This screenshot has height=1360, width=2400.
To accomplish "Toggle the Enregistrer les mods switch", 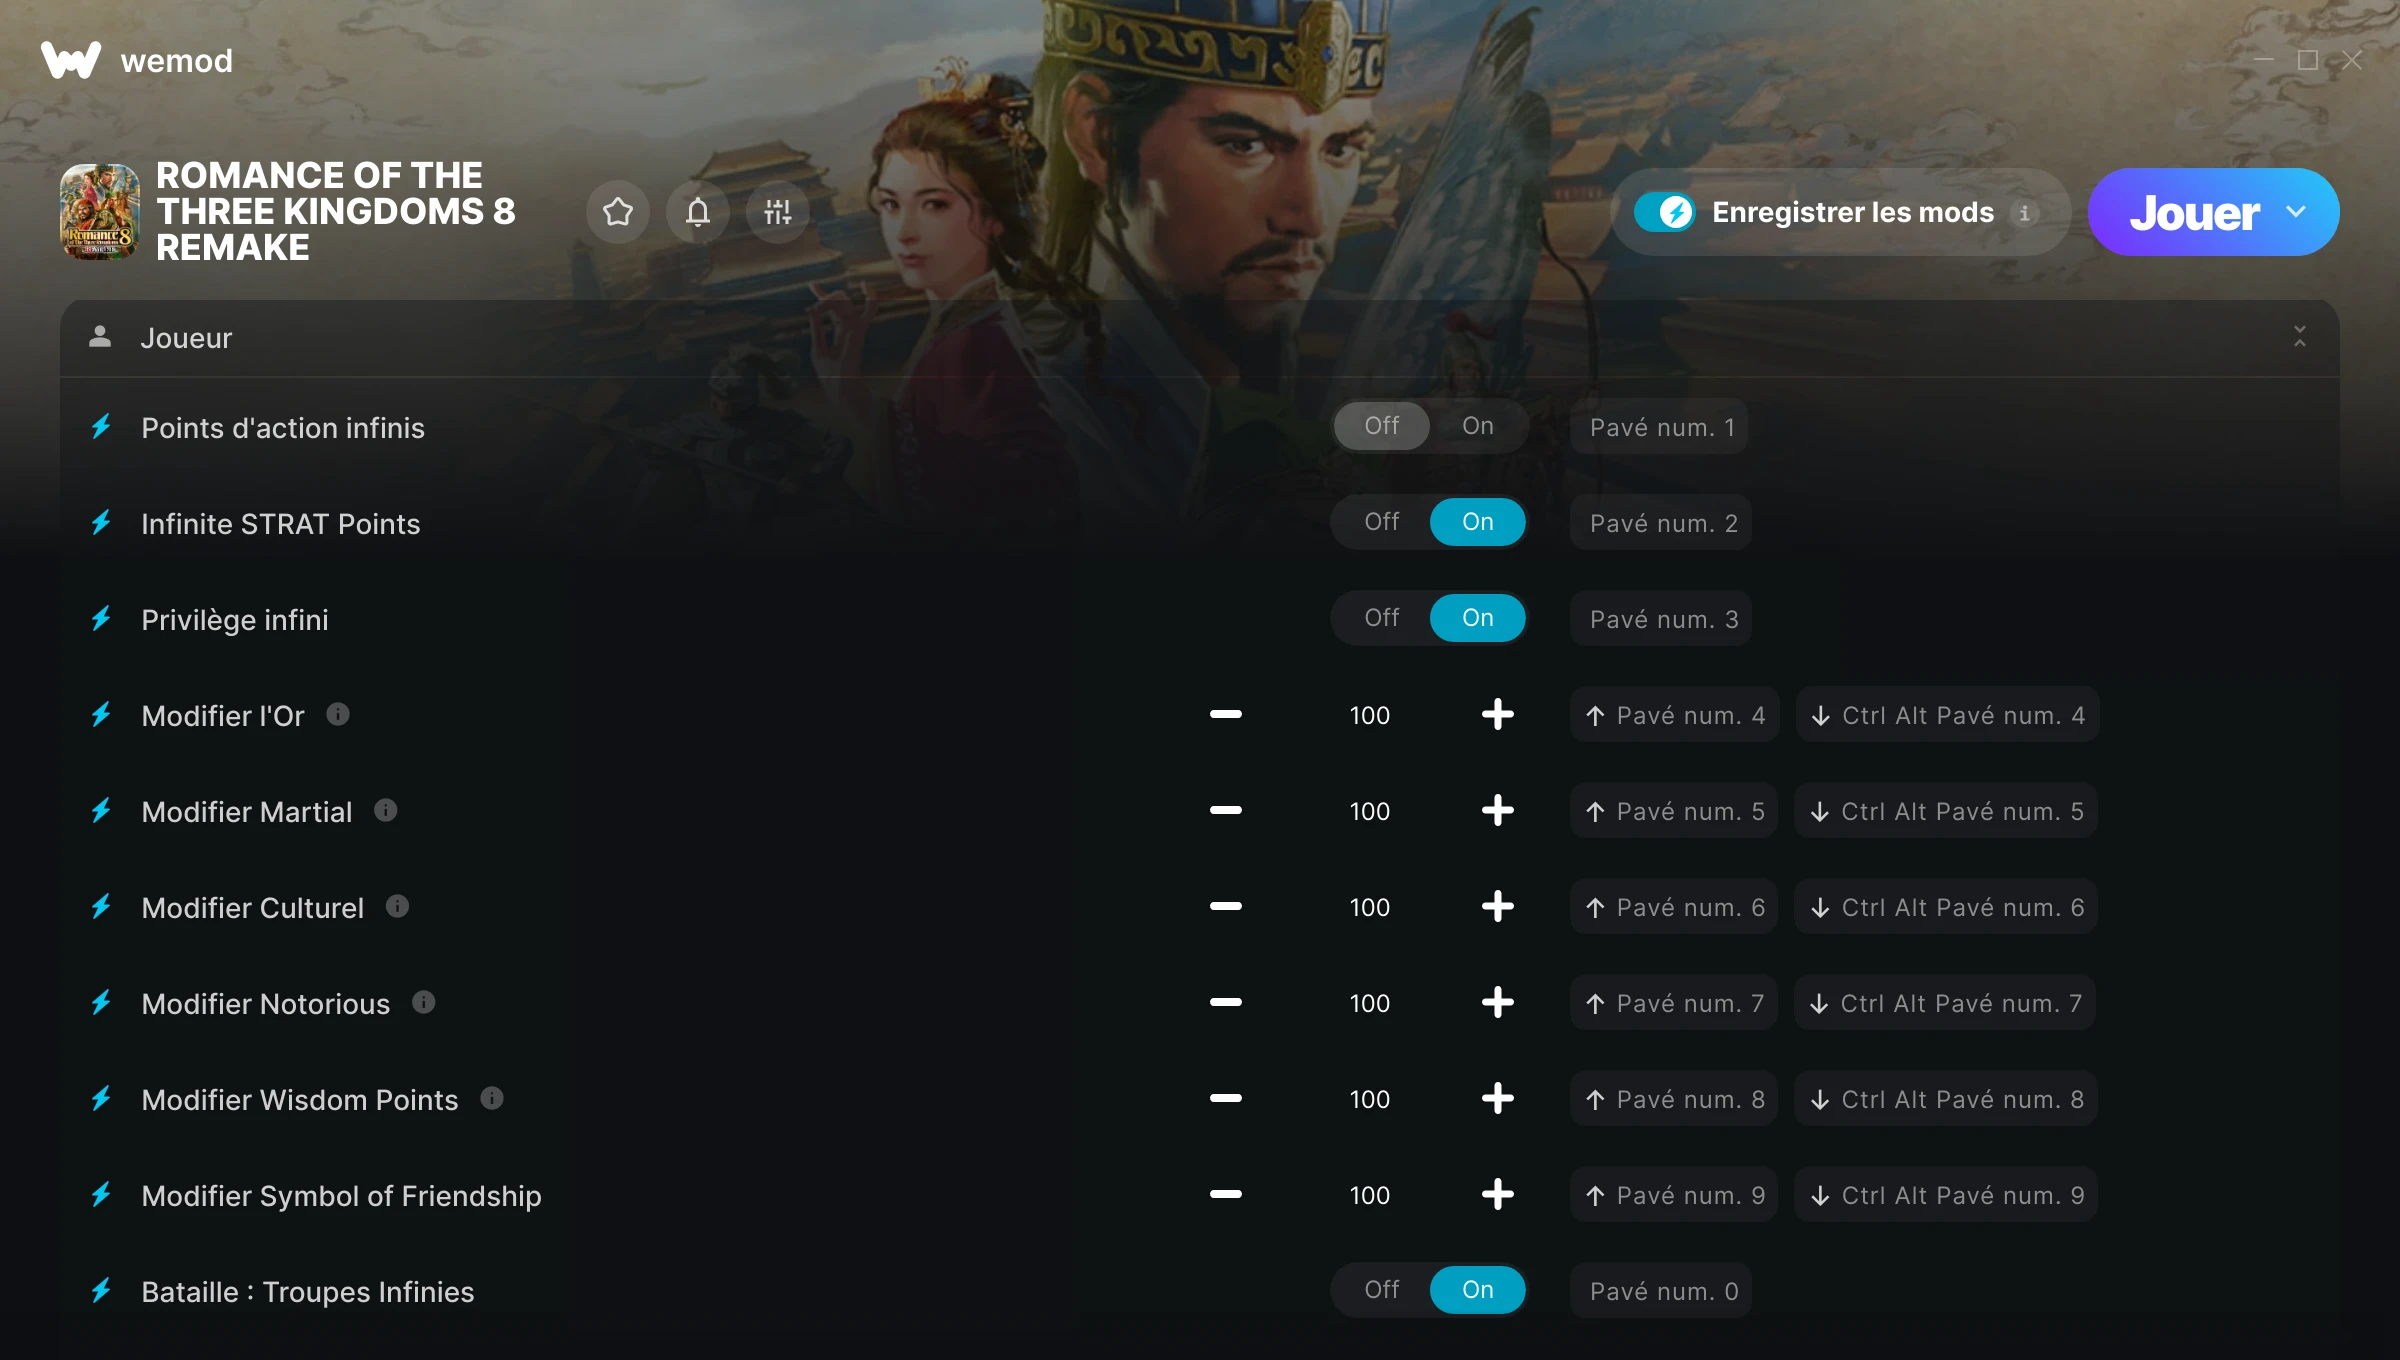I will [1665, 212].
